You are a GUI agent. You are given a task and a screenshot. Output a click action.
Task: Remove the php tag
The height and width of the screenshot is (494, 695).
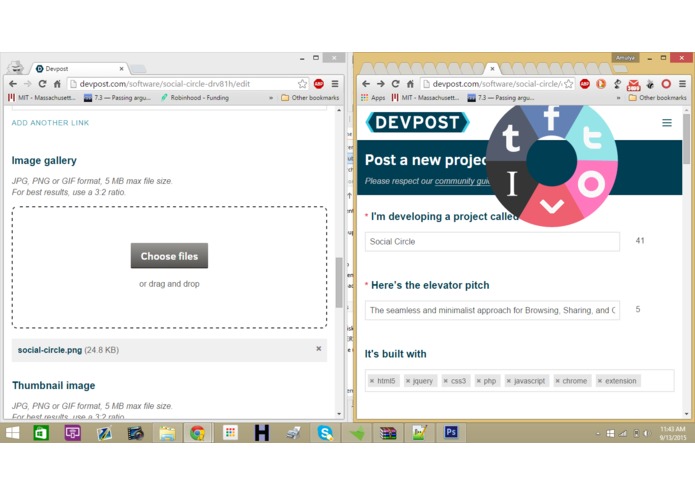point(478,381)
